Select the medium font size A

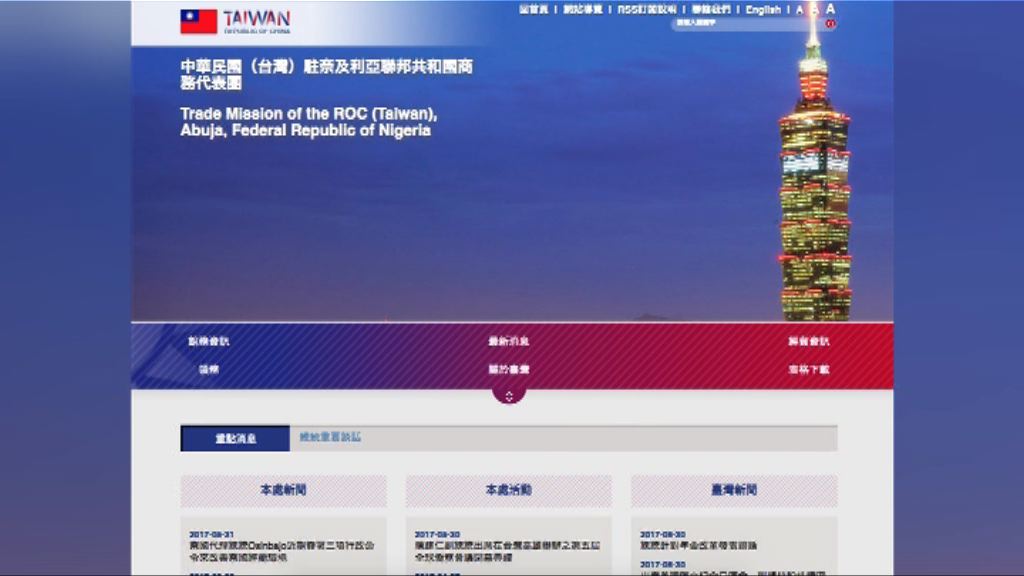coord(814,10)
